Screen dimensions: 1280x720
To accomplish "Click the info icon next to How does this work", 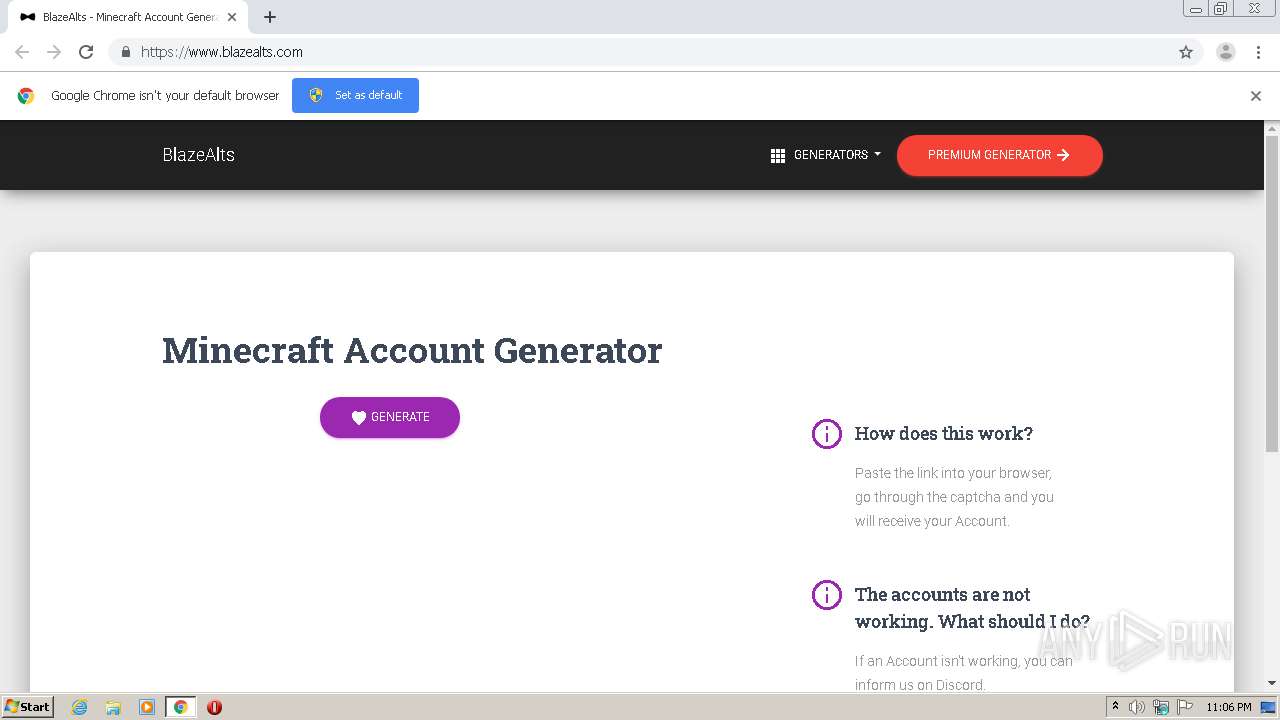I will pos(826,434).
